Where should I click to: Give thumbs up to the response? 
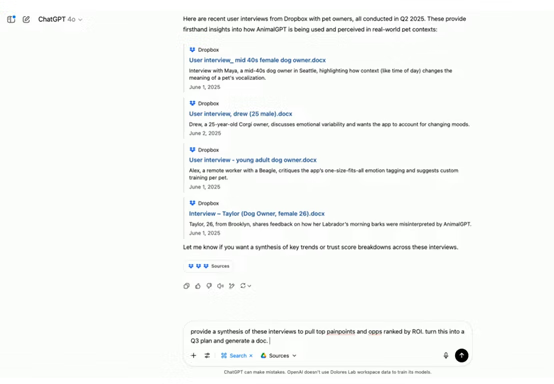click(x=198, y=286)
